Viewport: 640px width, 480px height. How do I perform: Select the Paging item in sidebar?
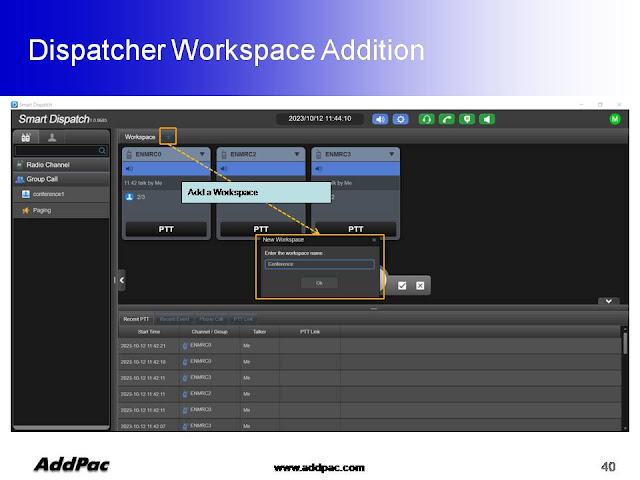point(61,211)
